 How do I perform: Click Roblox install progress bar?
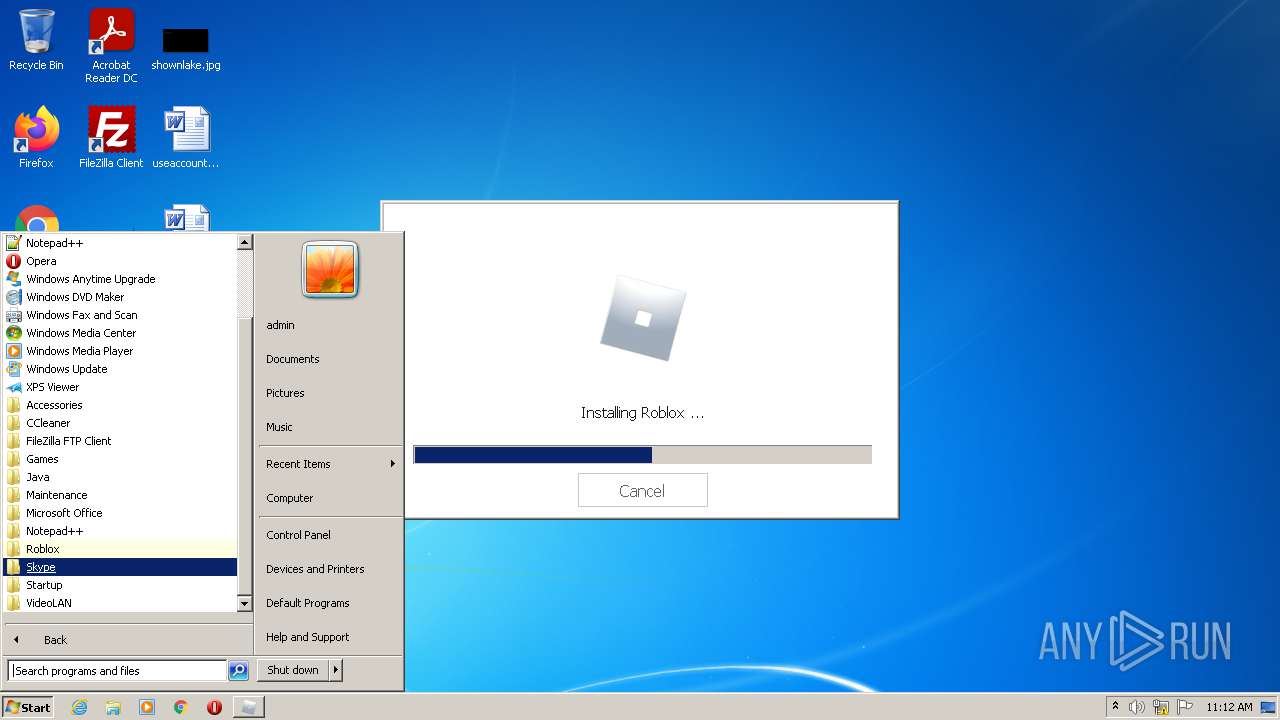[642, 455]
